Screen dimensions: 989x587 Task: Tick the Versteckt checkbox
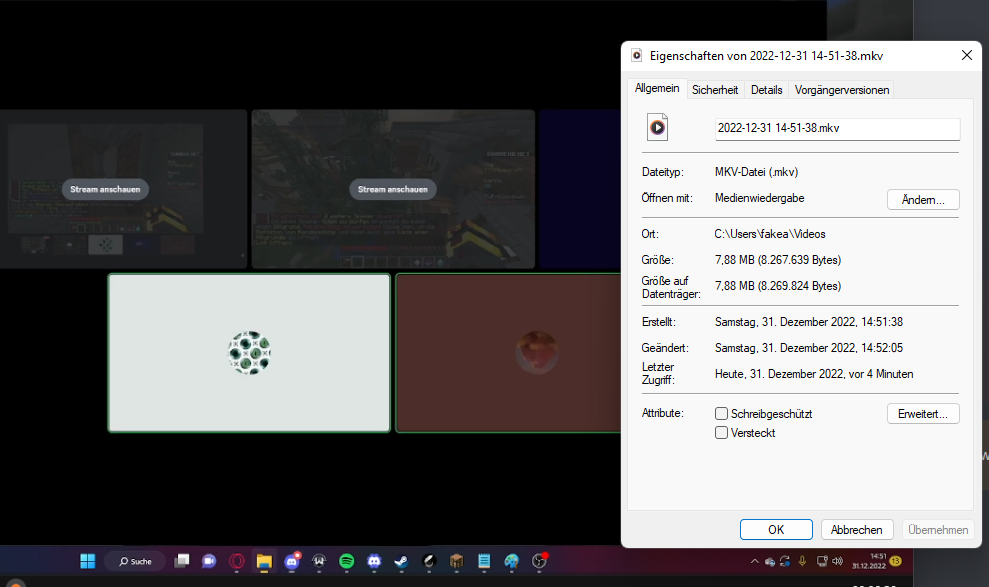click(x=722, y=433)
